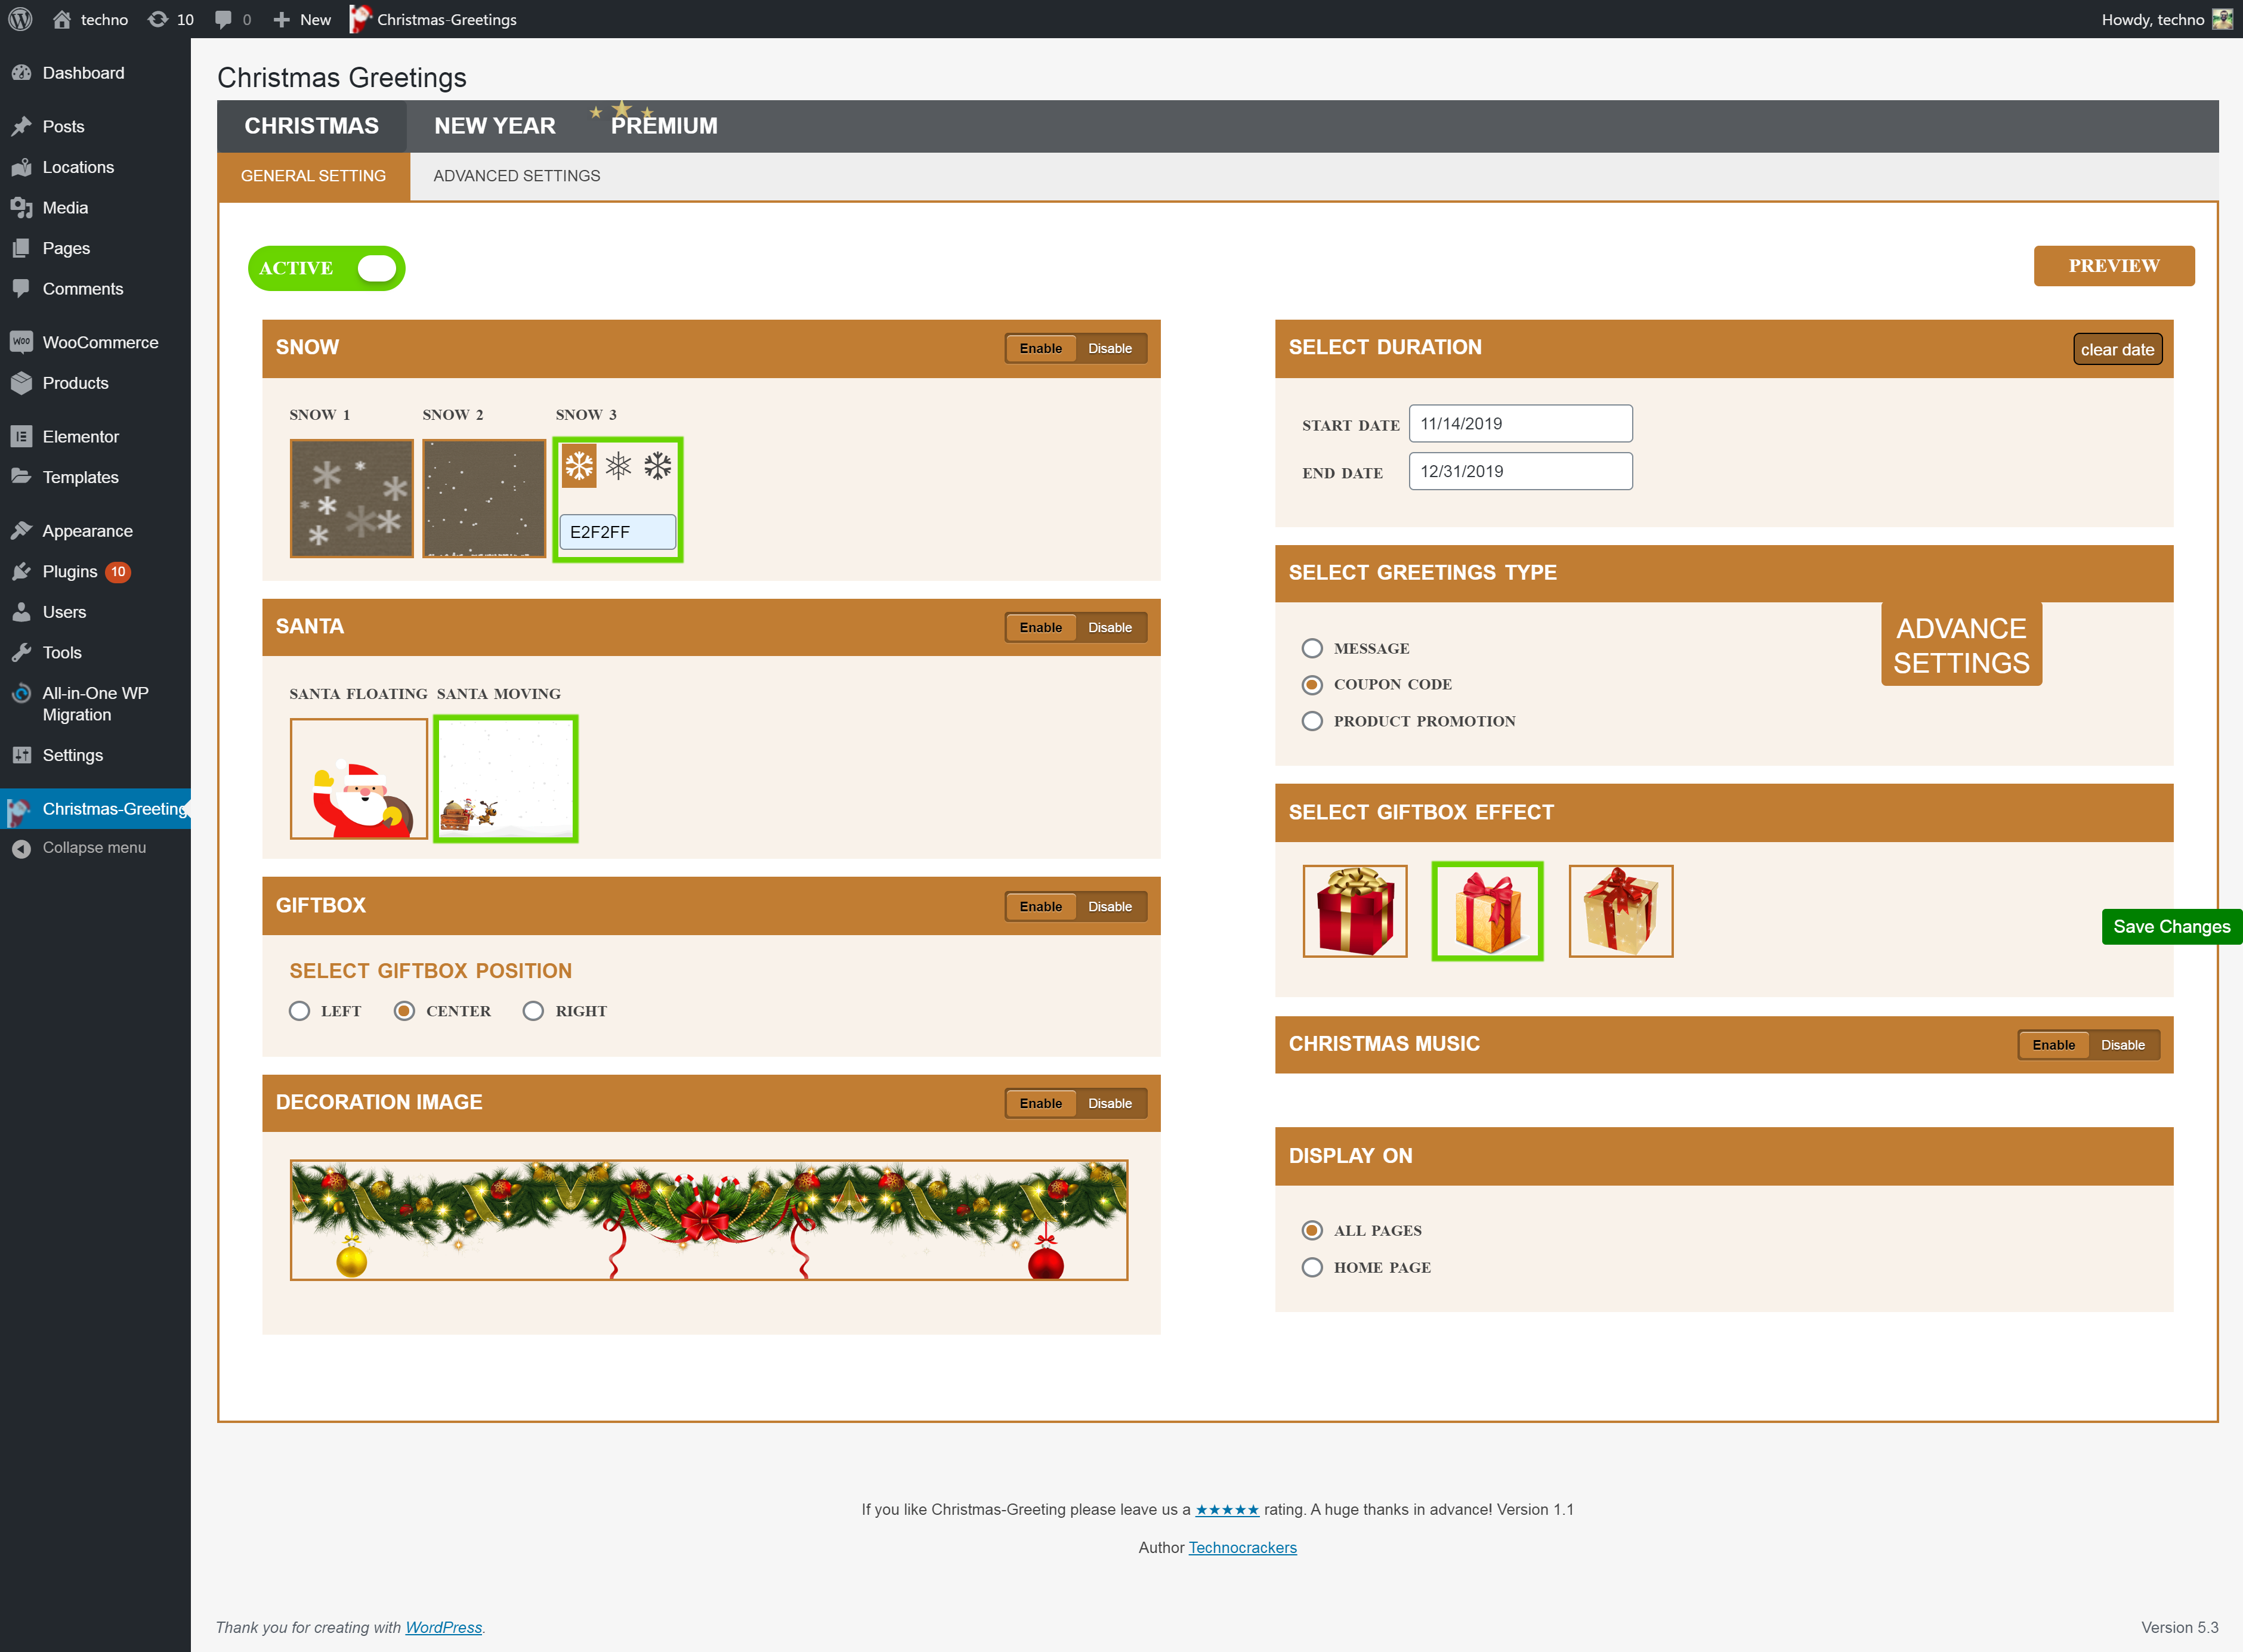Select the COUPON CODE greetings type

(x=1312, y=685)
